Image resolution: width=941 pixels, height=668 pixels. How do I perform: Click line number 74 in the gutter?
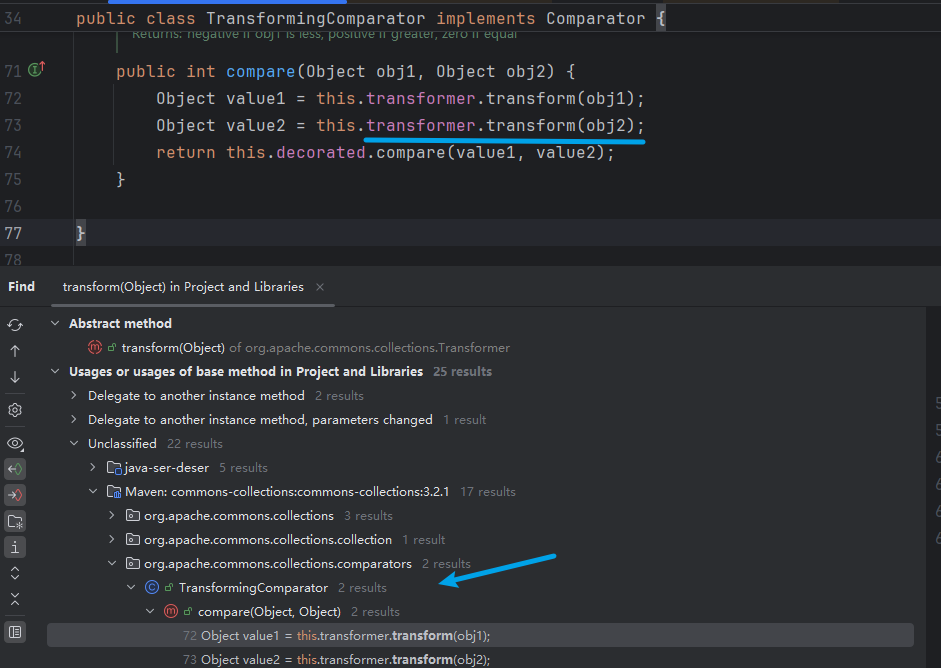(x=13, y=152)
